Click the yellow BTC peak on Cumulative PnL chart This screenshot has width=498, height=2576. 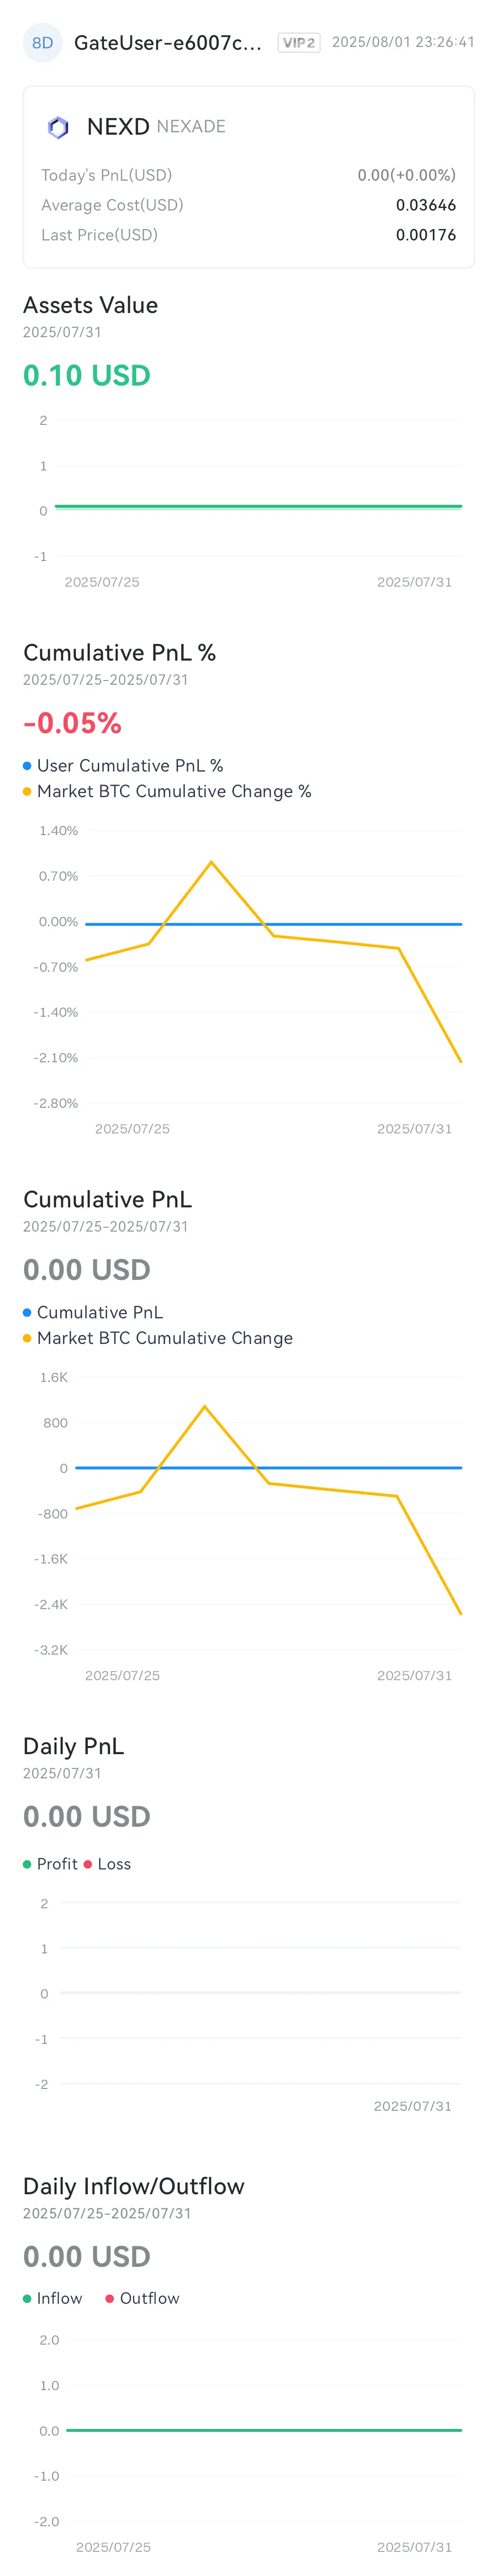click(205, 1407)
